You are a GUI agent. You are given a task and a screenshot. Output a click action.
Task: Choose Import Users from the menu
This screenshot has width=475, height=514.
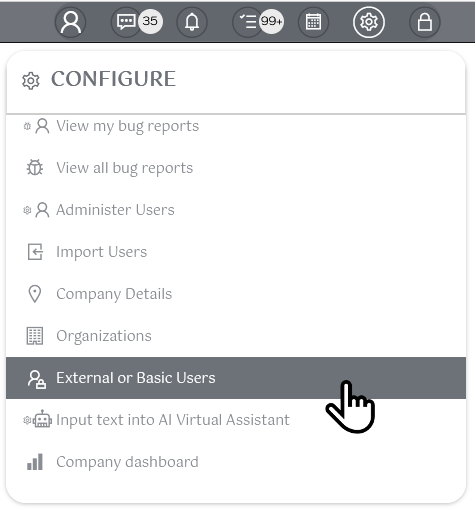coord(236,252)
